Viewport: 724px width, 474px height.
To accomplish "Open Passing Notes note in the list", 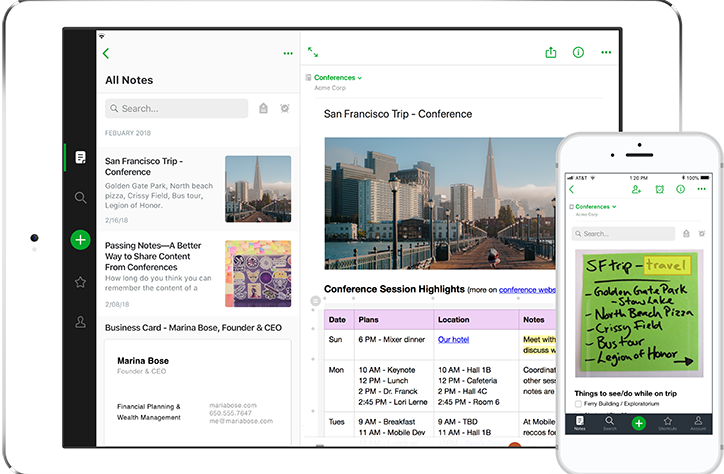I will pos(198,274).
